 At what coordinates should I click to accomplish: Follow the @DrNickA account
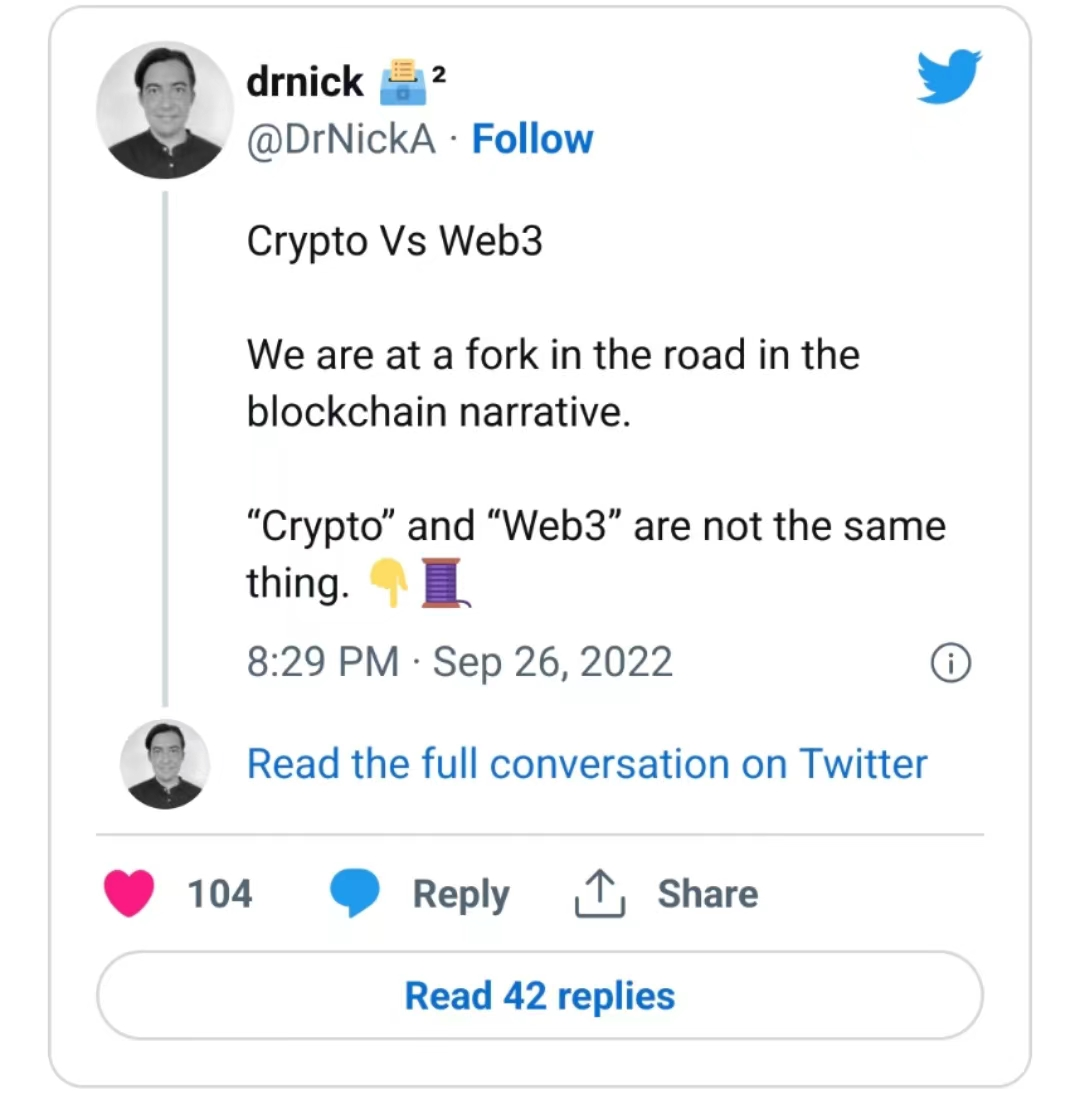coord(532,139)
